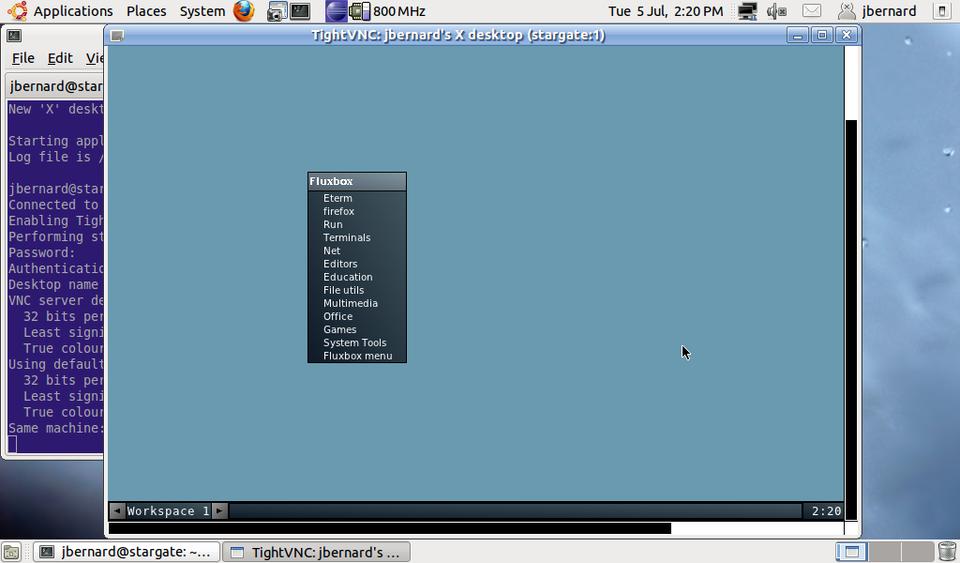This screenshot has width=960, height=563.
Task: Open the System menu
Action: pyautogui.click(x=202, y=11)
